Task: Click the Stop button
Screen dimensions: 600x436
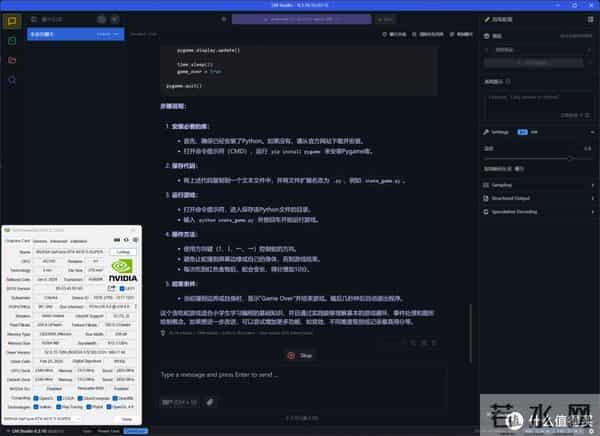Action: 300,356
